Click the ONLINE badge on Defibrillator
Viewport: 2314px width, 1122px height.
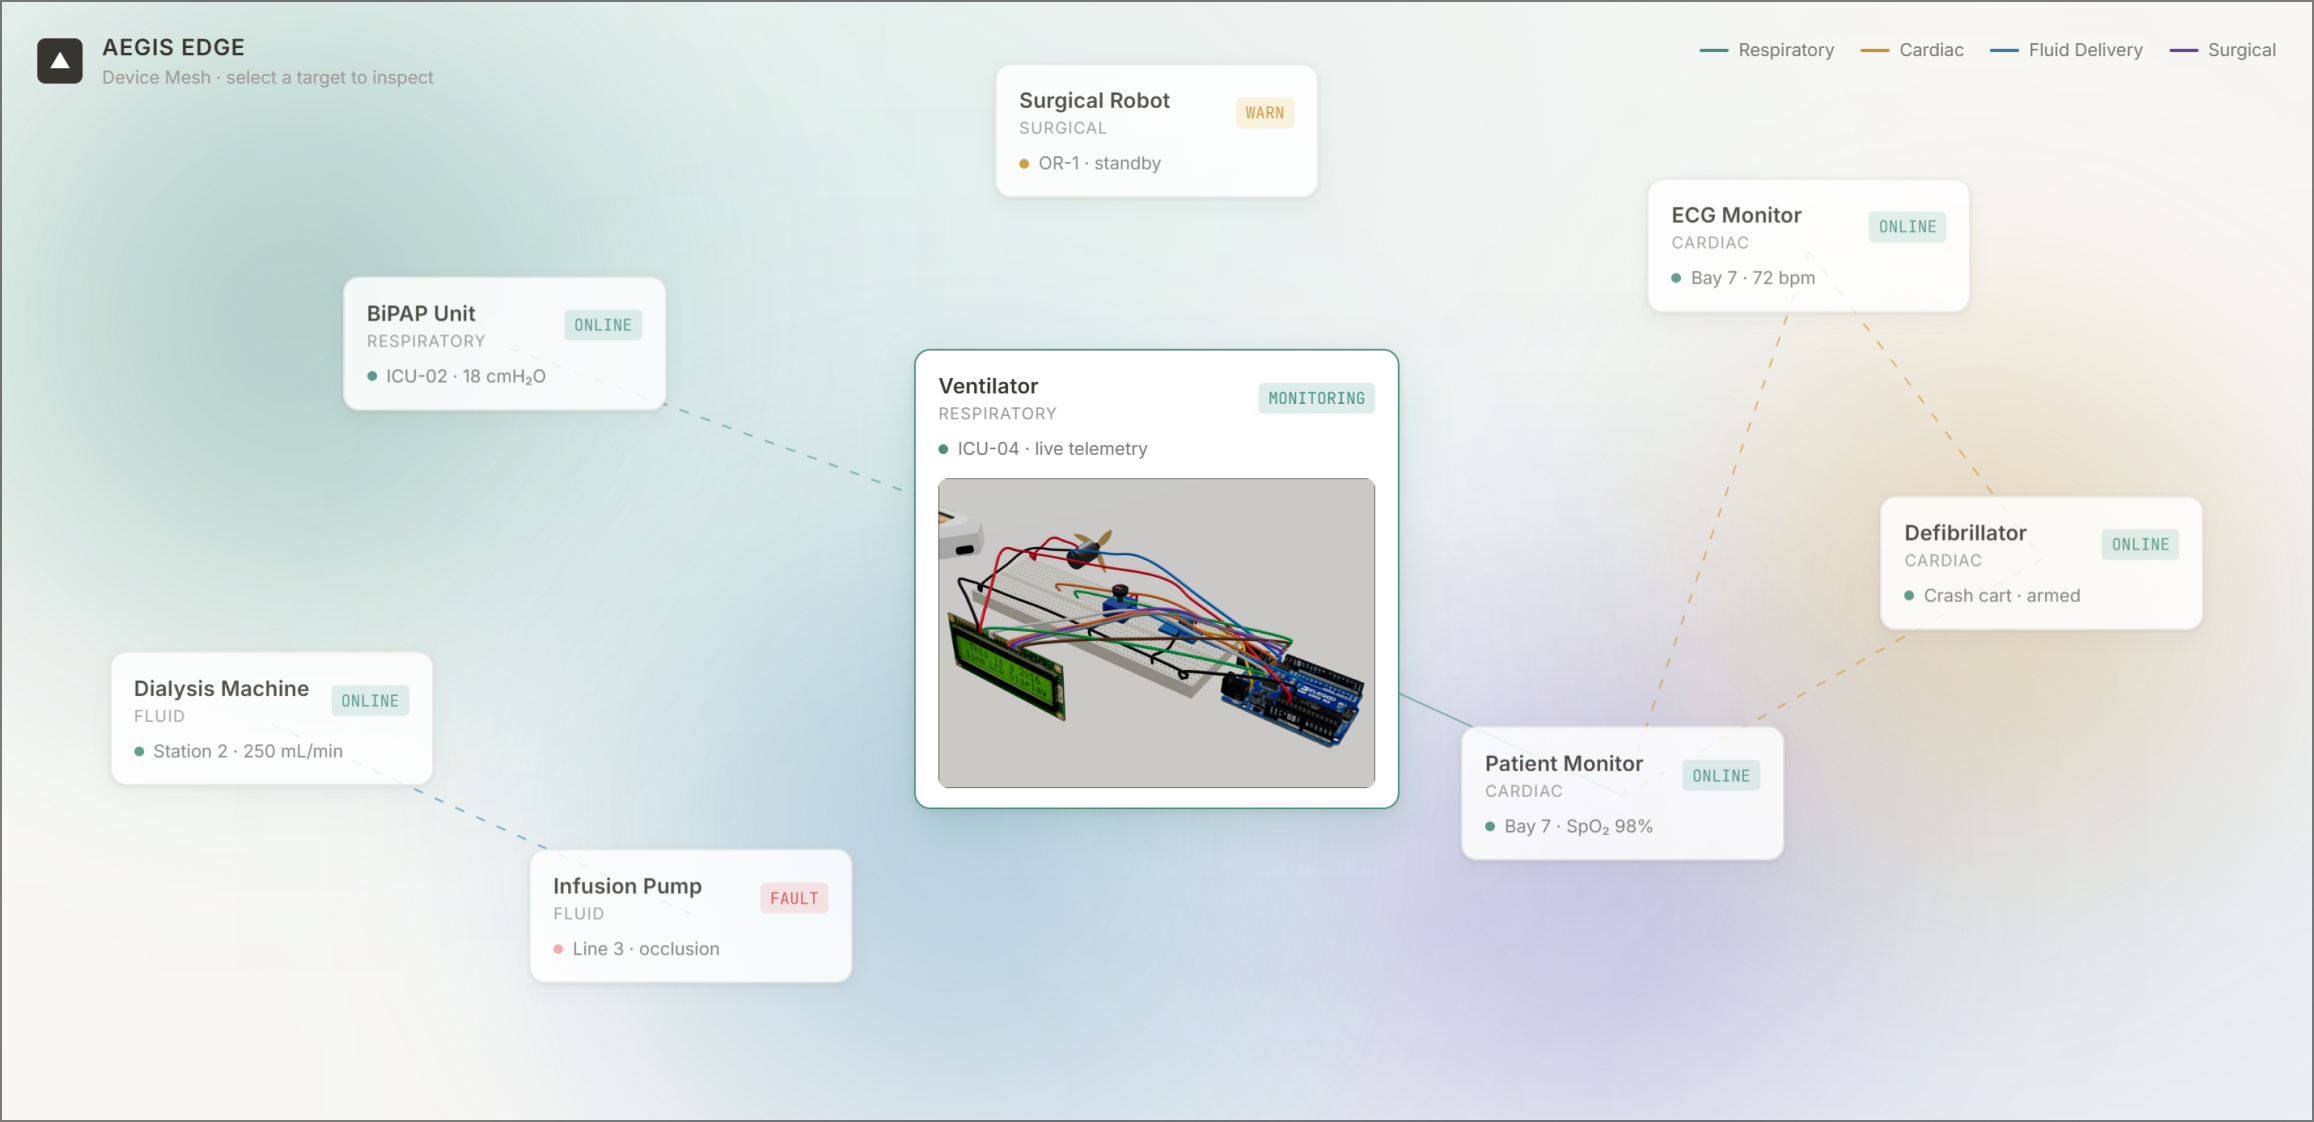[2140, 545]
